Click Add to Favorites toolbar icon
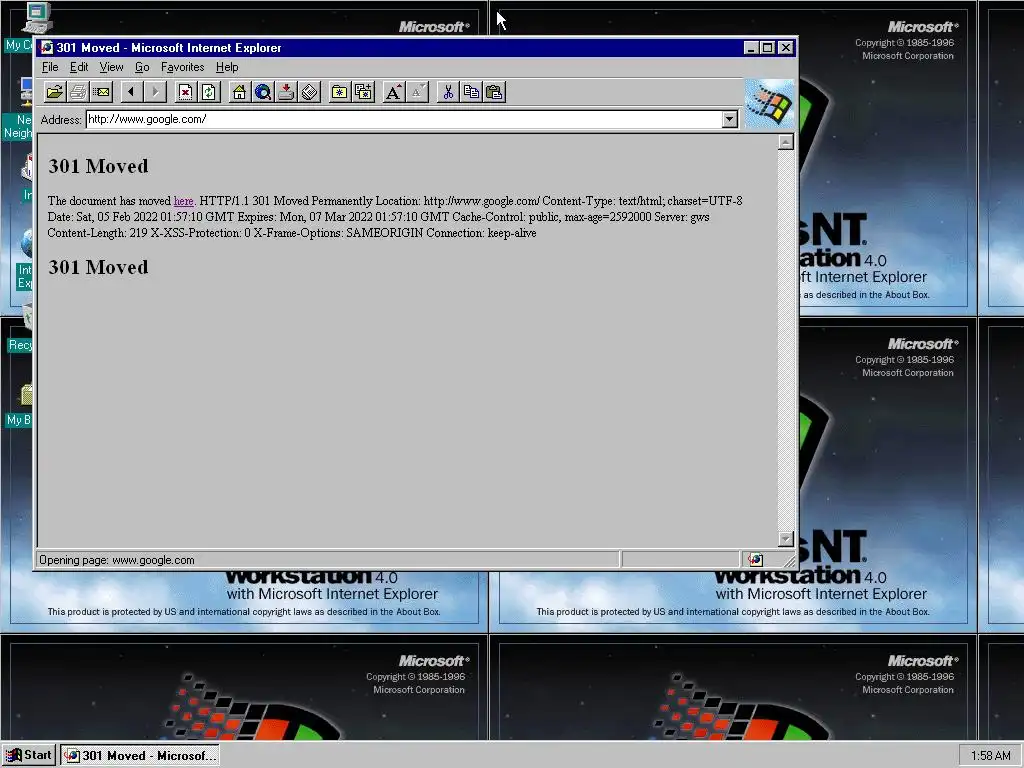The height and width of the screenshot is (768, 1024). (x=363, y=92)
